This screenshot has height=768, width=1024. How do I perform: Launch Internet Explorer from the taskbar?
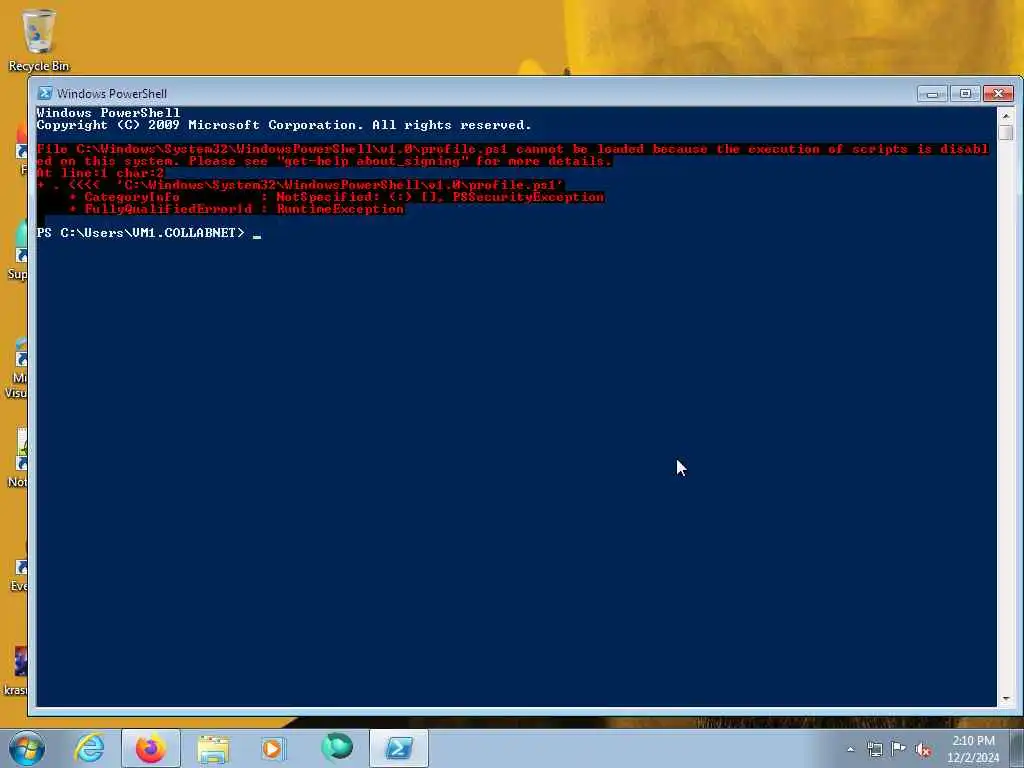[89, 748]
